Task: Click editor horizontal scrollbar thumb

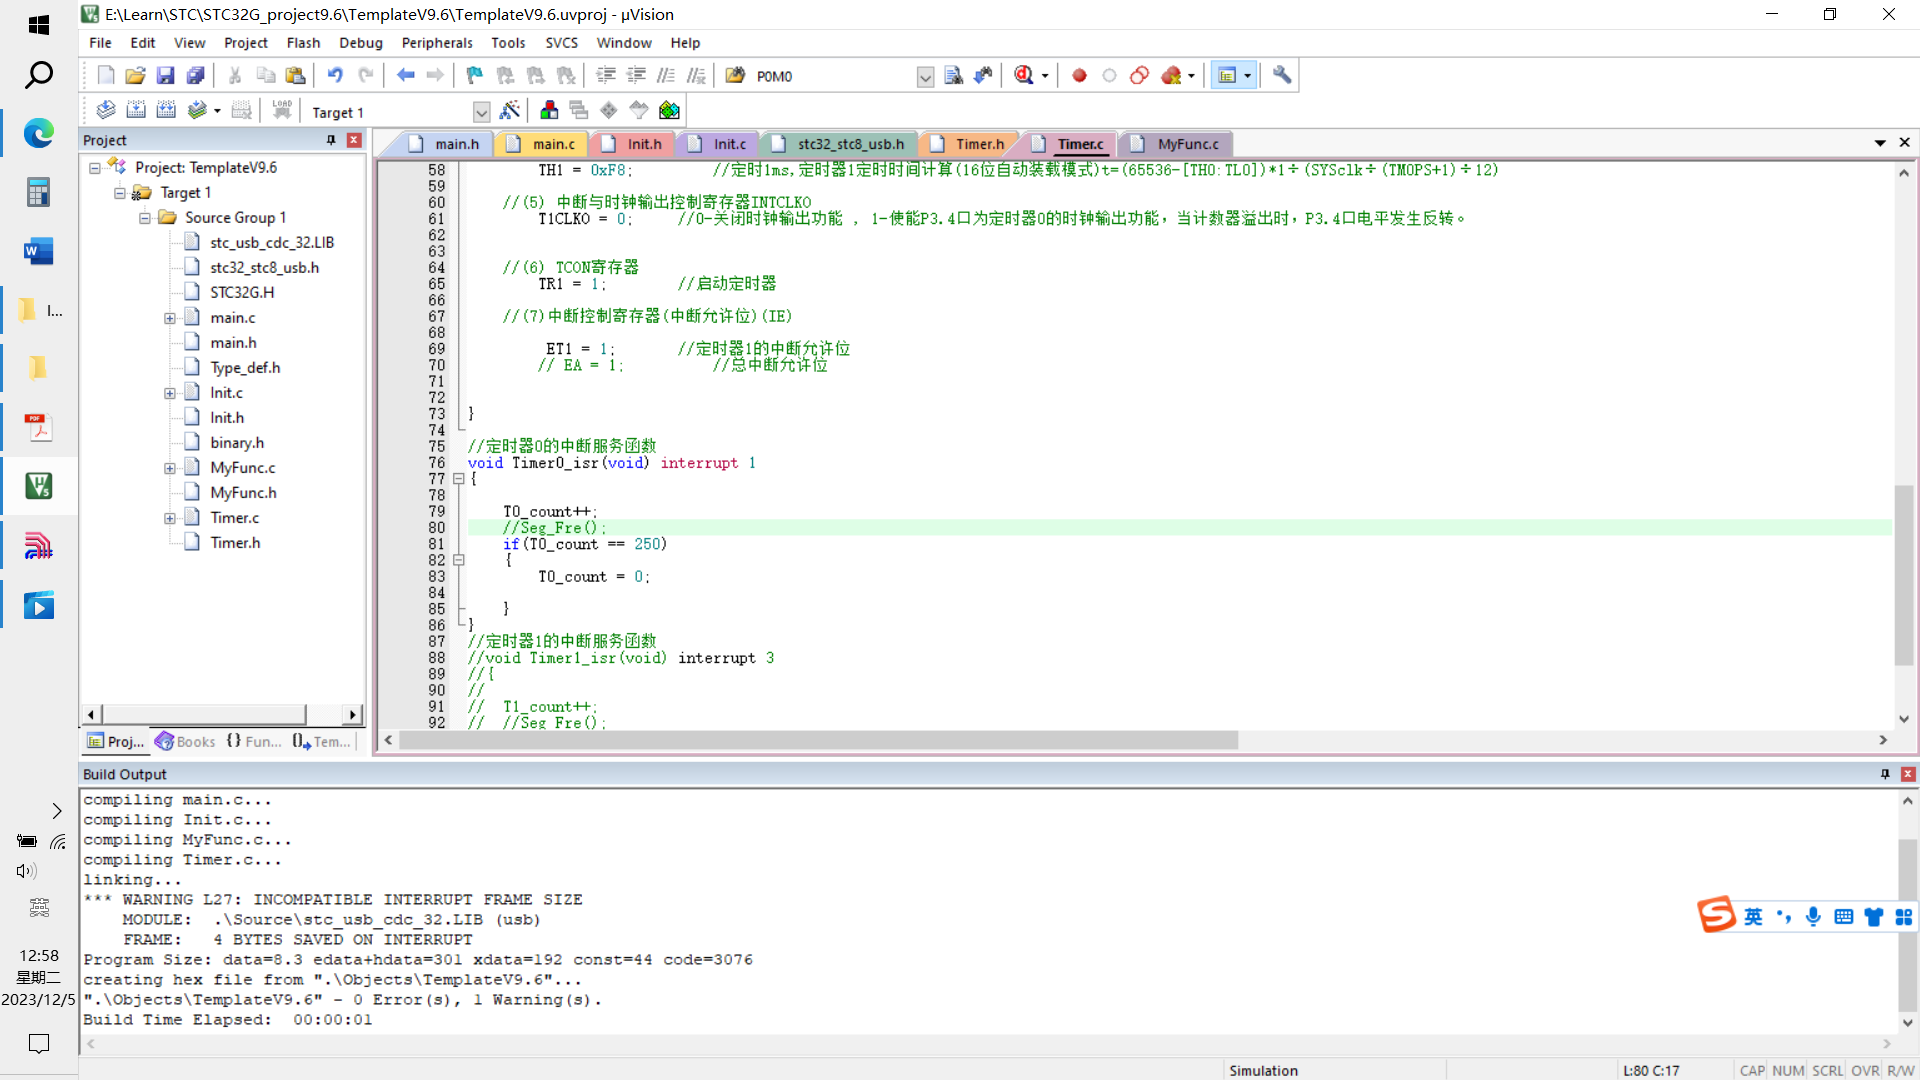Action: point(819,740)
